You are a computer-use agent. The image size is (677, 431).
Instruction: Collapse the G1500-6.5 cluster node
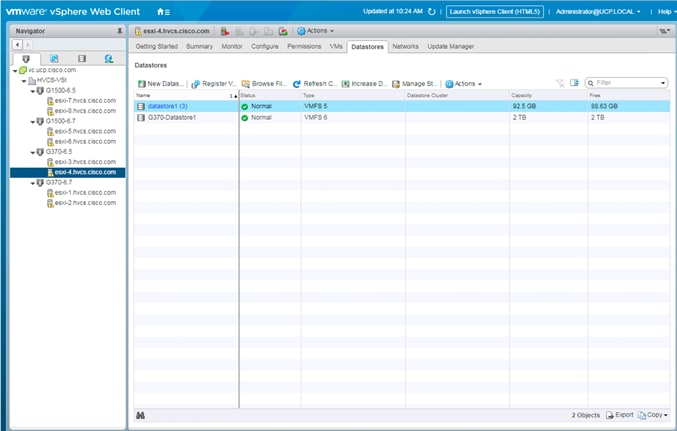point(32,91)
